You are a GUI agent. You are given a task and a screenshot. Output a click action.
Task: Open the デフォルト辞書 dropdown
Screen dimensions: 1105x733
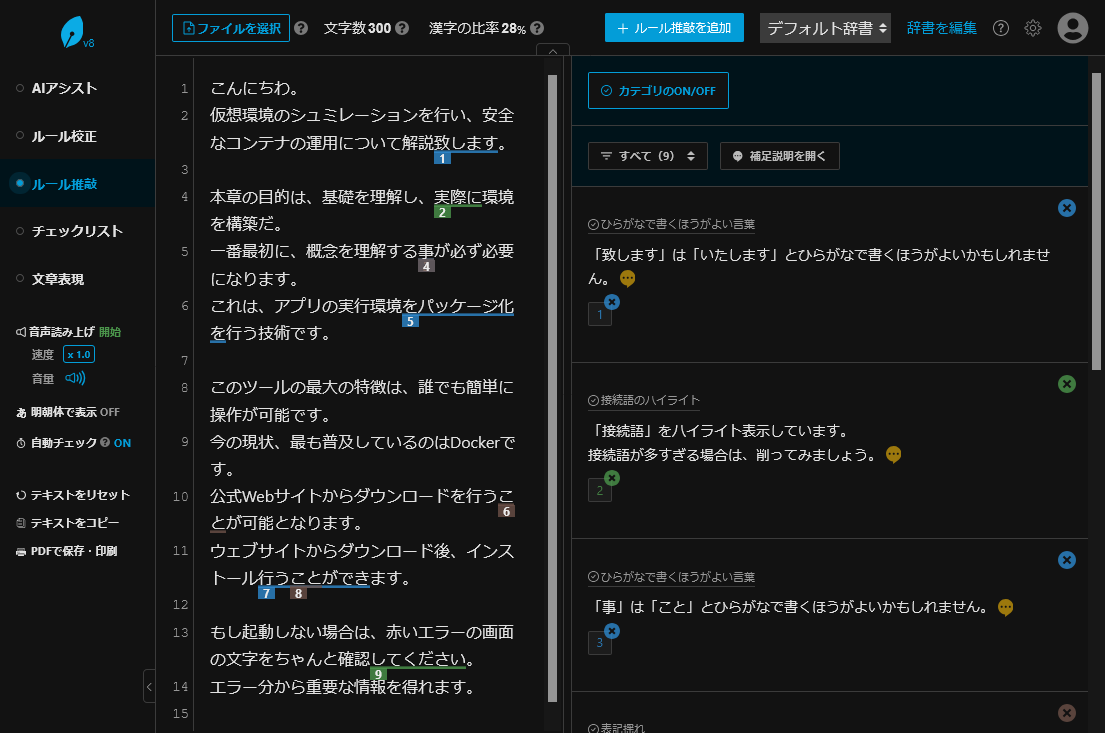pyautogui.click(x=825, y=28)
